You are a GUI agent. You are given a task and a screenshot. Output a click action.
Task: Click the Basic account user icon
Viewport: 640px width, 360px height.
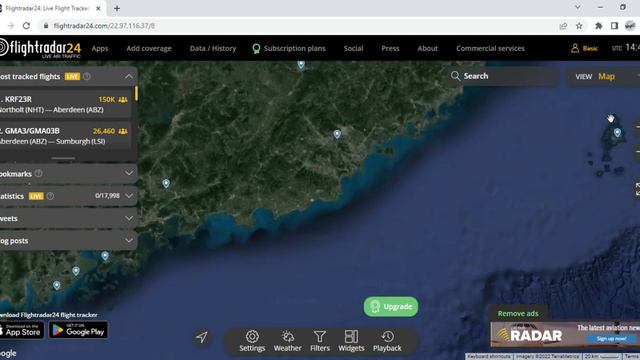click(575, 48)
